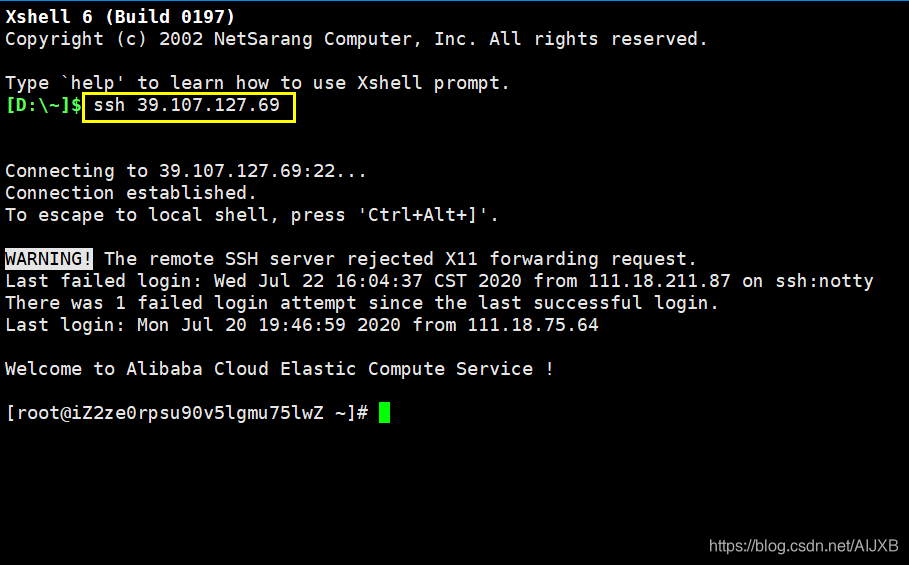
Task: Click the highlighted ssh 39.107.127.69 command
Action: point(189,107)
